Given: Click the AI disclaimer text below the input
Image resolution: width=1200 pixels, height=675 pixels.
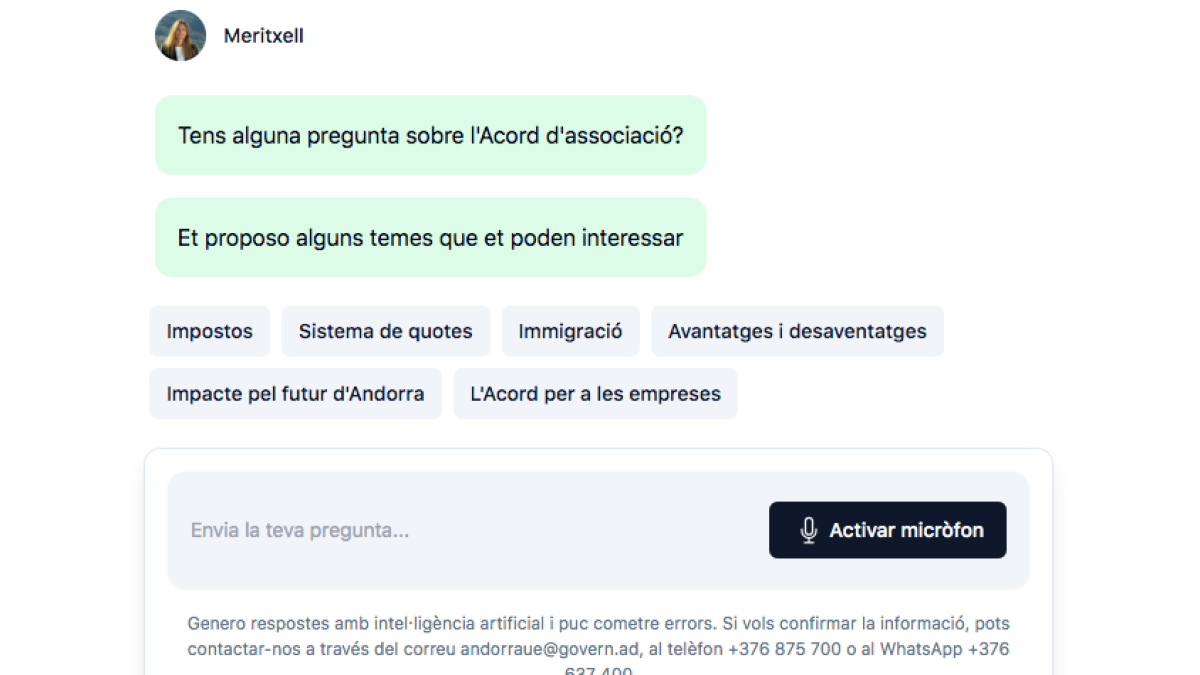Looking at the screenshot, I should (598, 635).
